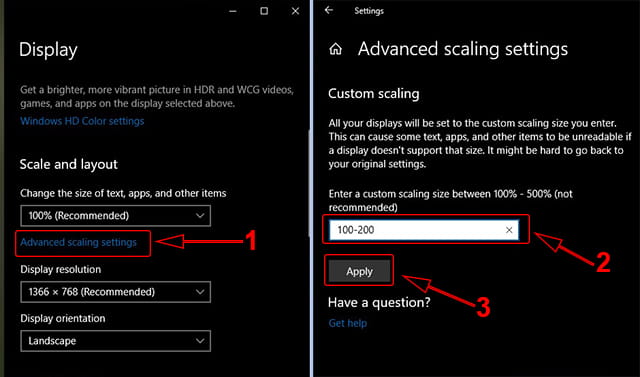This screenshot has height=377, width=640.
Task: Click the 'Have a question?' heading
Action: 379,303
